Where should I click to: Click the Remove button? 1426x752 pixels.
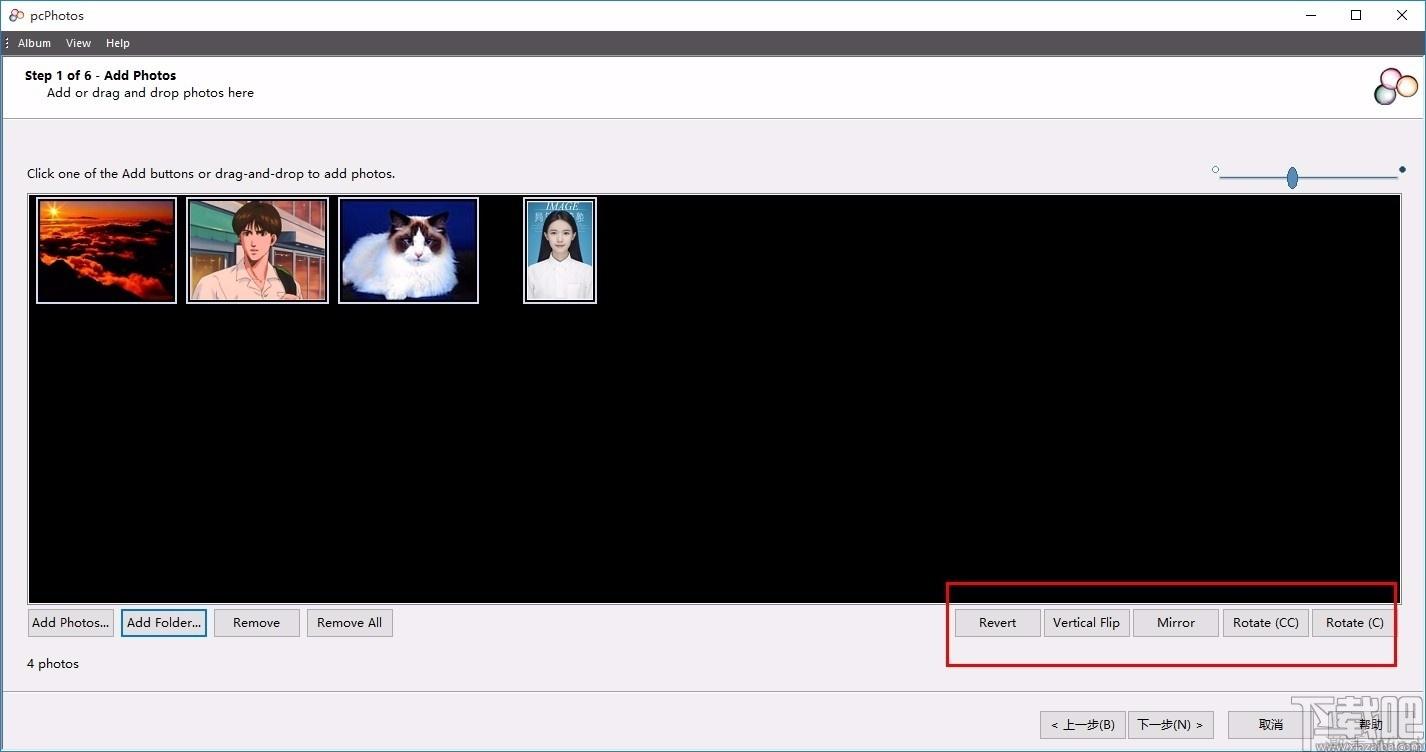pos(257,623)
